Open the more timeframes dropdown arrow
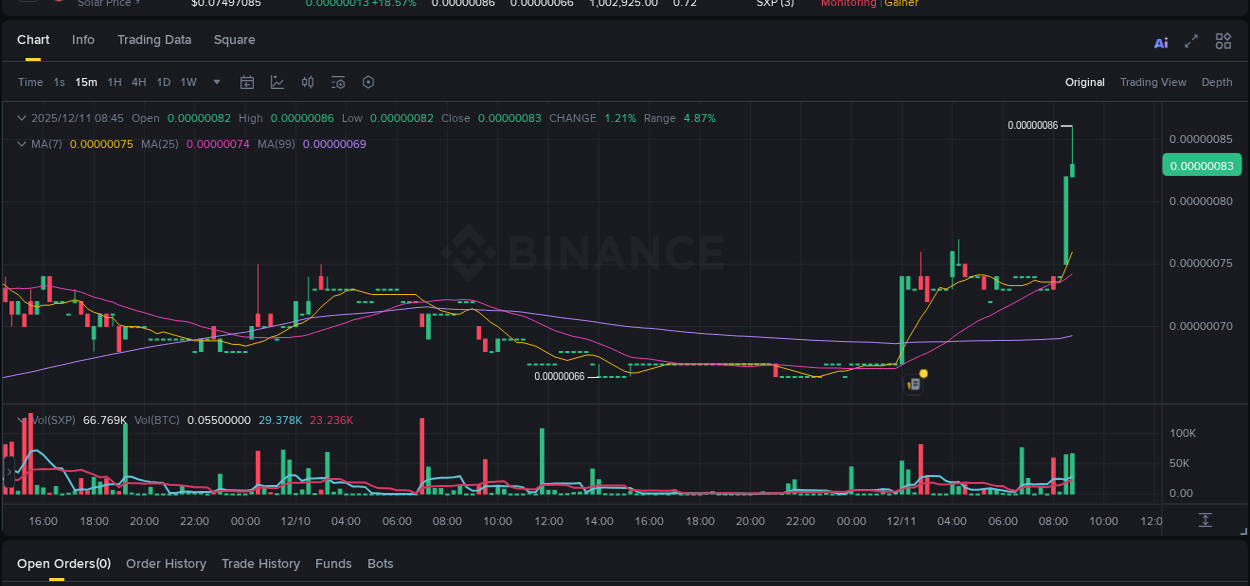Image resolution: width=1250 pixels, height=586 pixels. pyautogui.click(x=216, y=82)
